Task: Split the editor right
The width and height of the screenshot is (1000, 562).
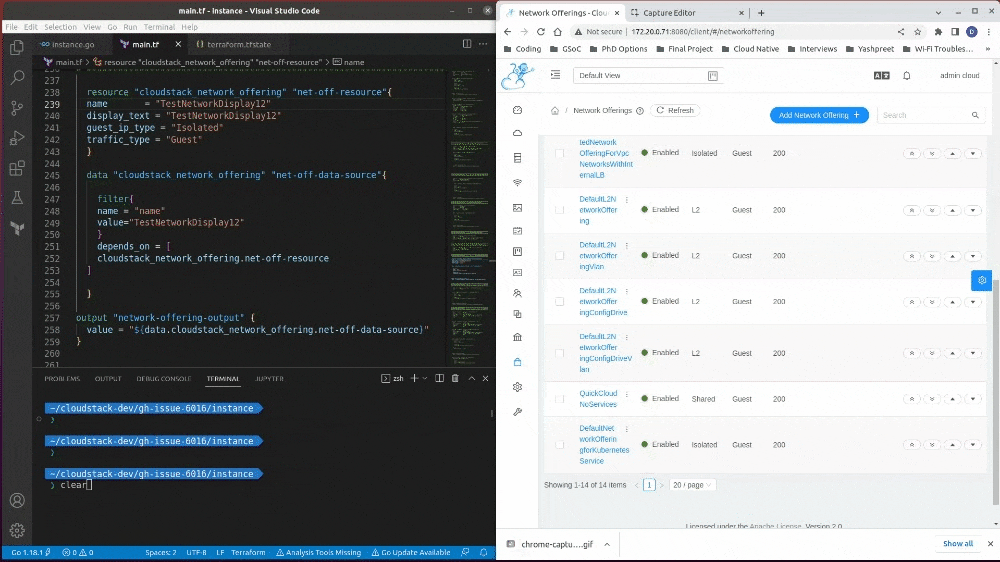Action: [467, 44]
